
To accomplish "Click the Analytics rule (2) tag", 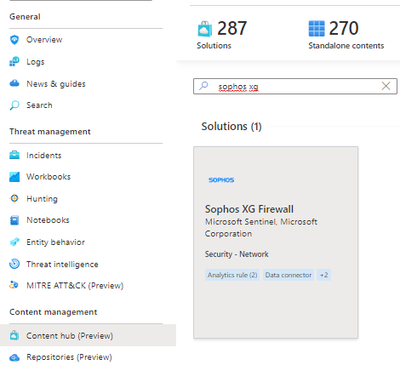I will click(232, 275).
